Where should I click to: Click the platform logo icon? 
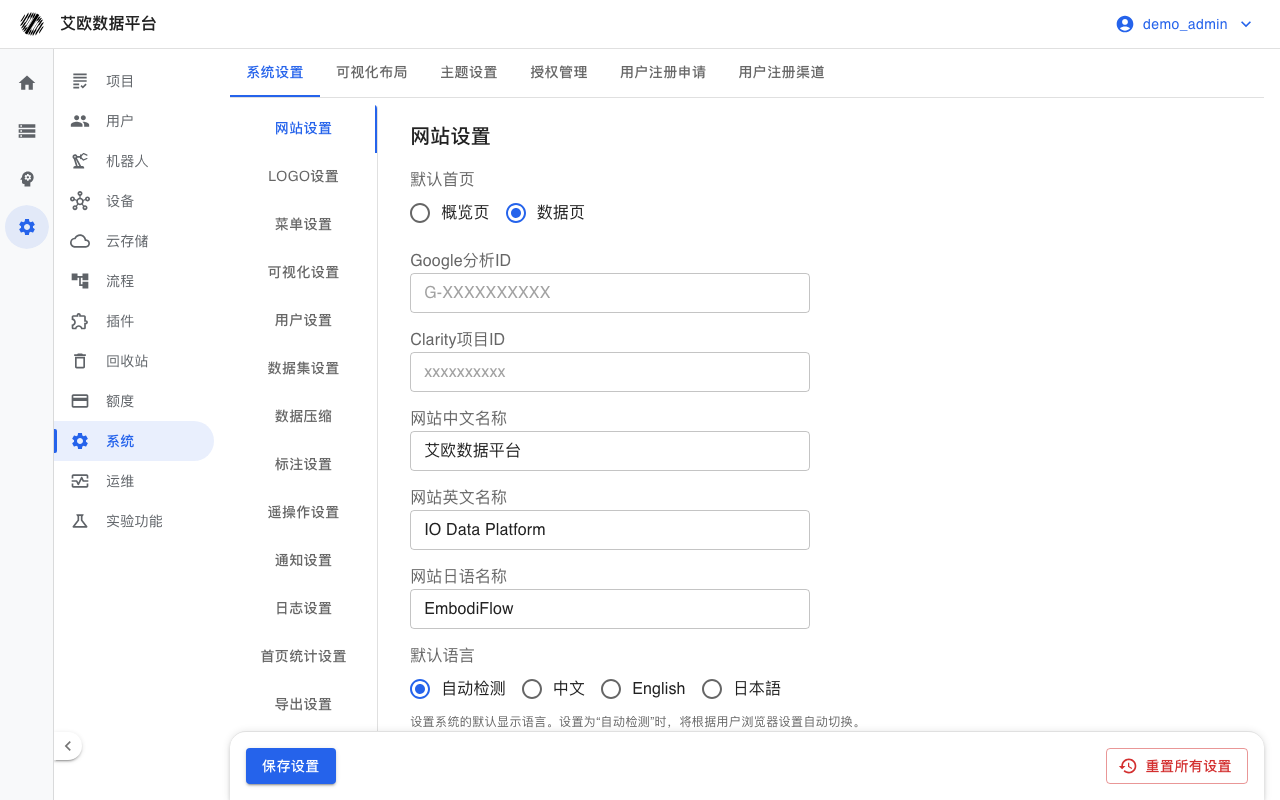32,24
